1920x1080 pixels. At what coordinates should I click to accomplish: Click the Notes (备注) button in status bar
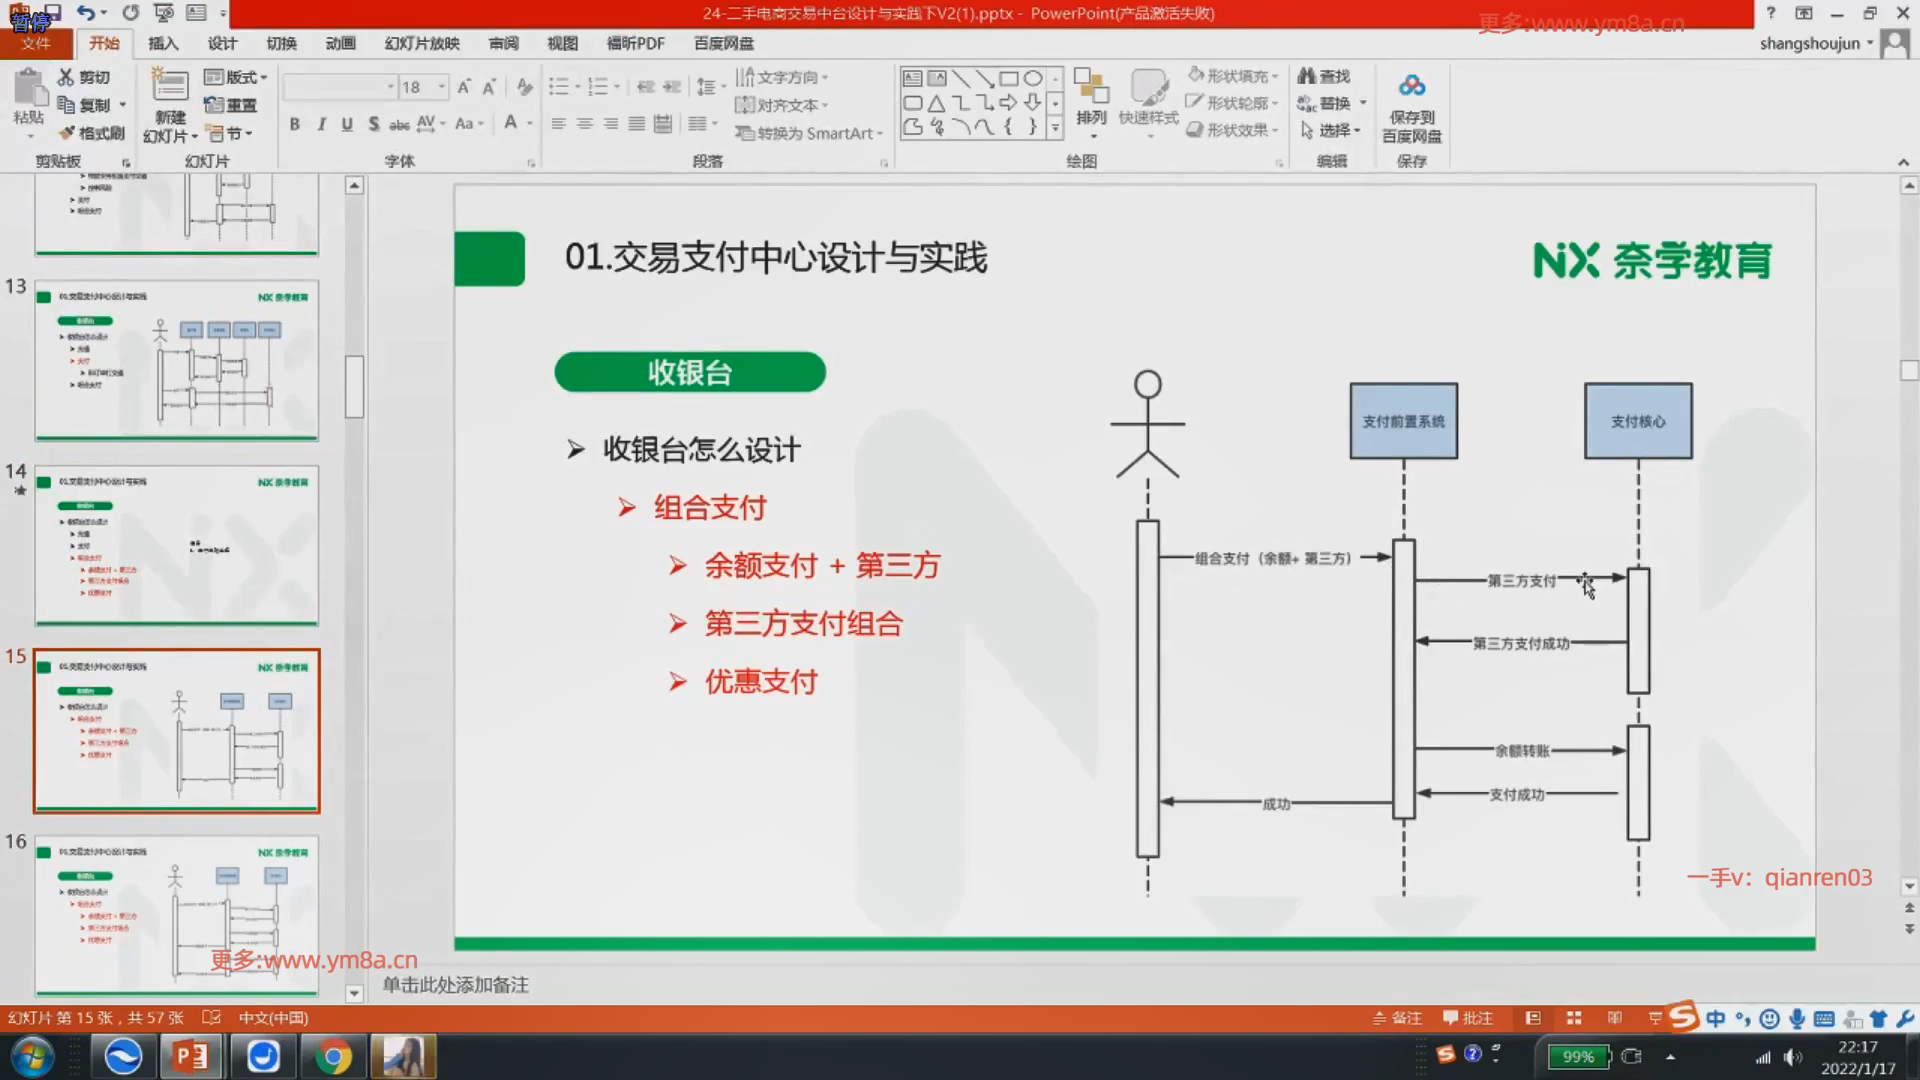(1397, 1018)
